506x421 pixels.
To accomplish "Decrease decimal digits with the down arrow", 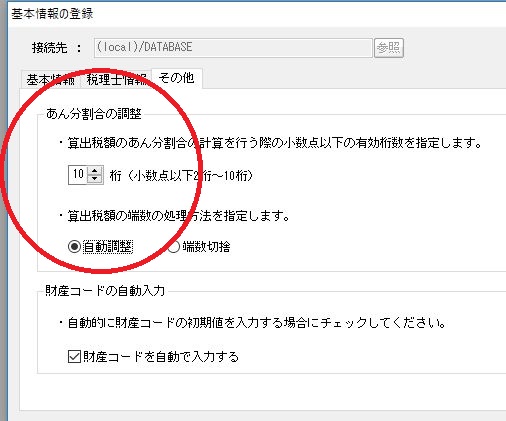I will coord(95,179).
